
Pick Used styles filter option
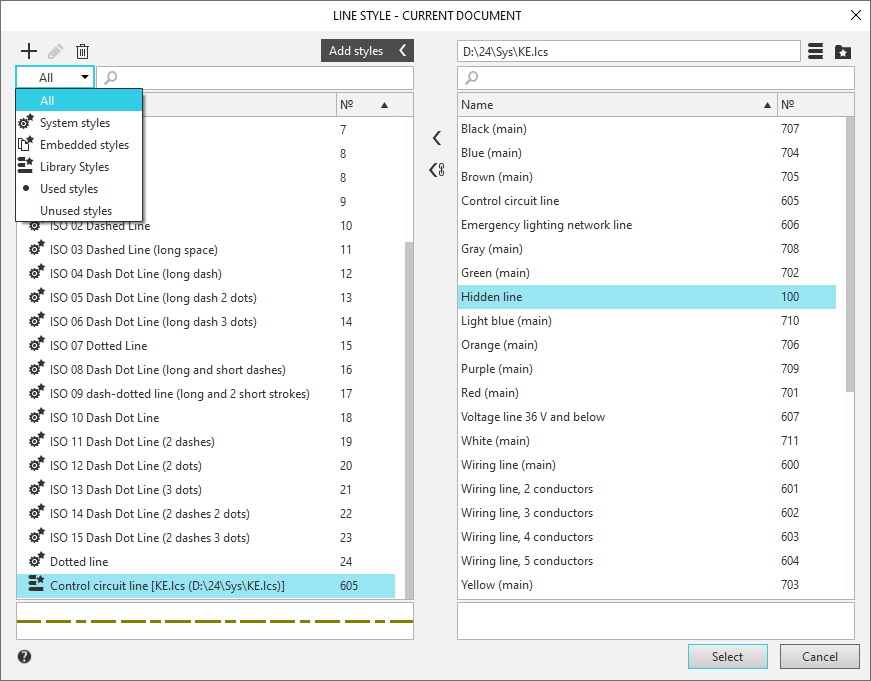(69, 189)
